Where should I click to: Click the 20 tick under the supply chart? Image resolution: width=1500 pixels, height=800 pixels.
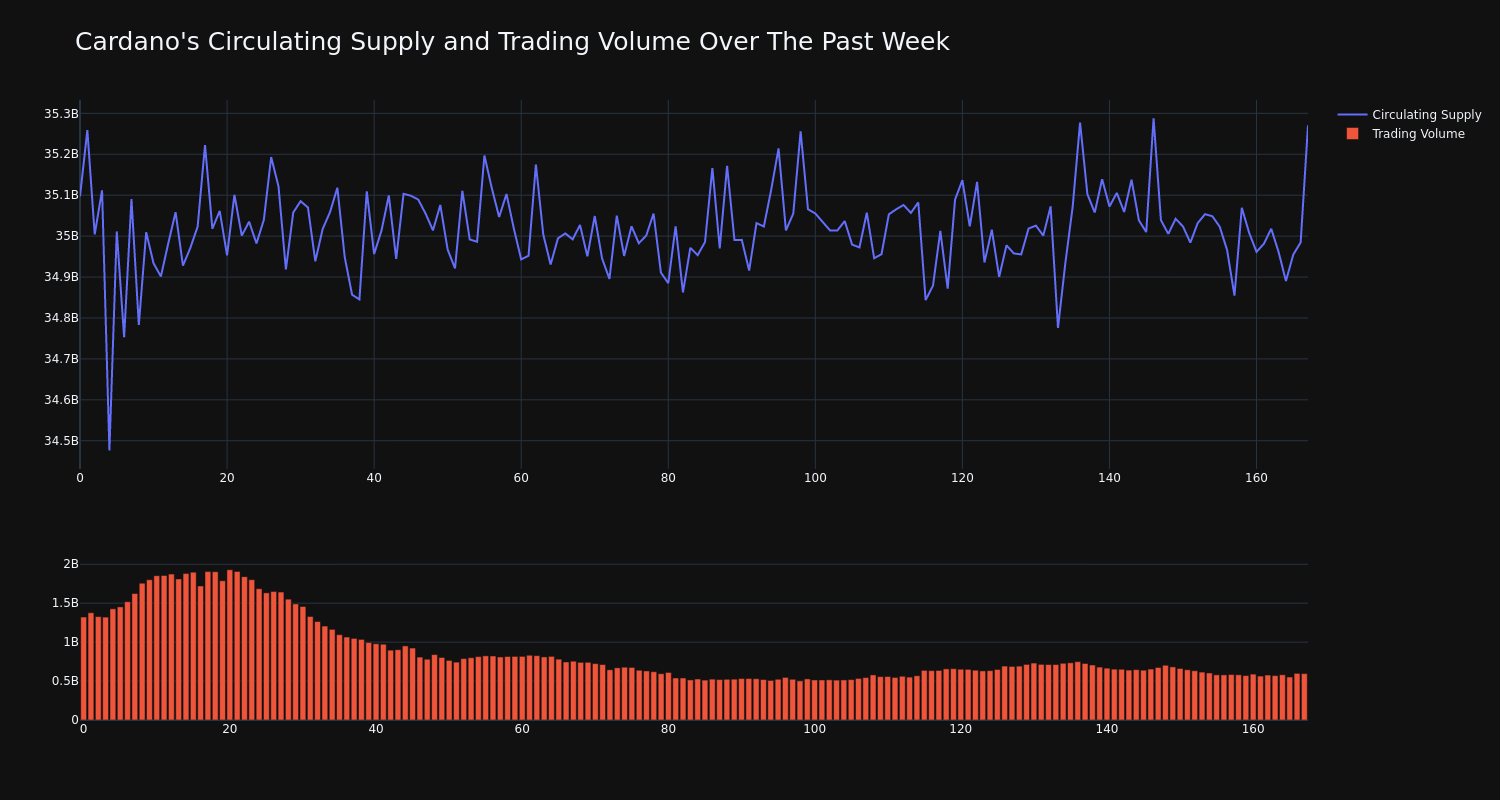(227, 478)
